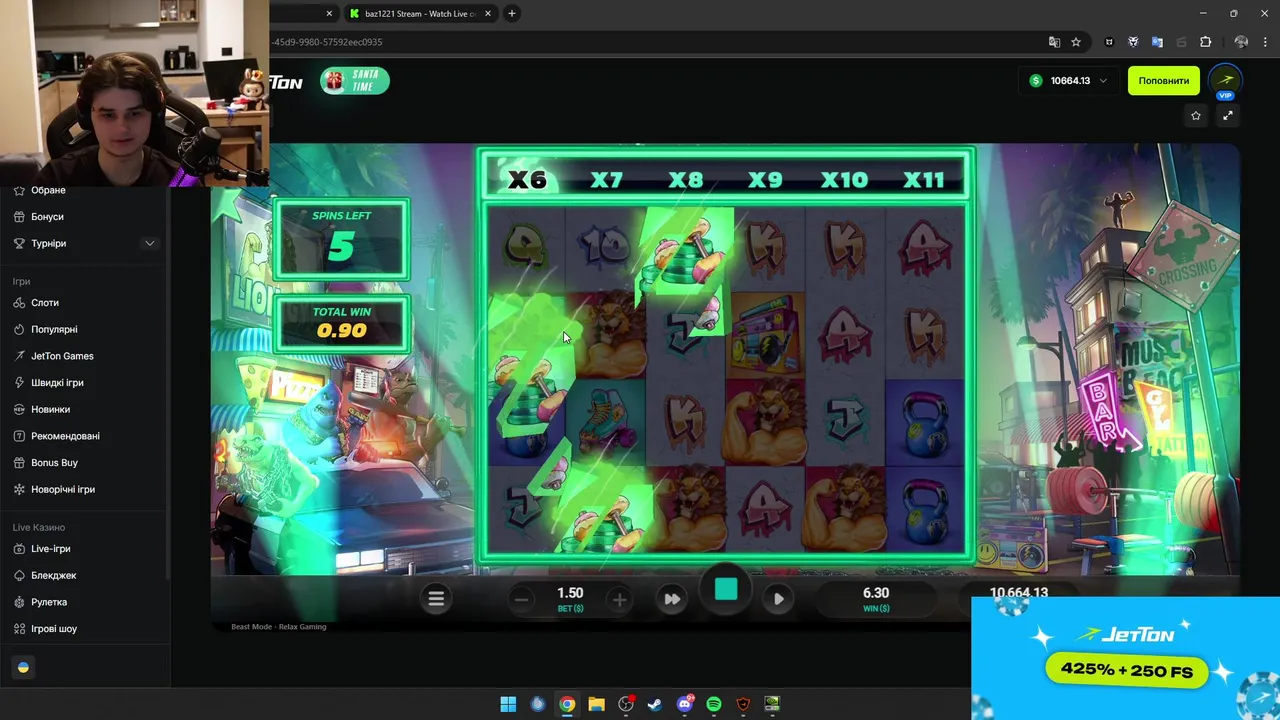Screen dimensions: 1280x720
Task: Click the Слоти sidebar icon
Action: point(20,302)
